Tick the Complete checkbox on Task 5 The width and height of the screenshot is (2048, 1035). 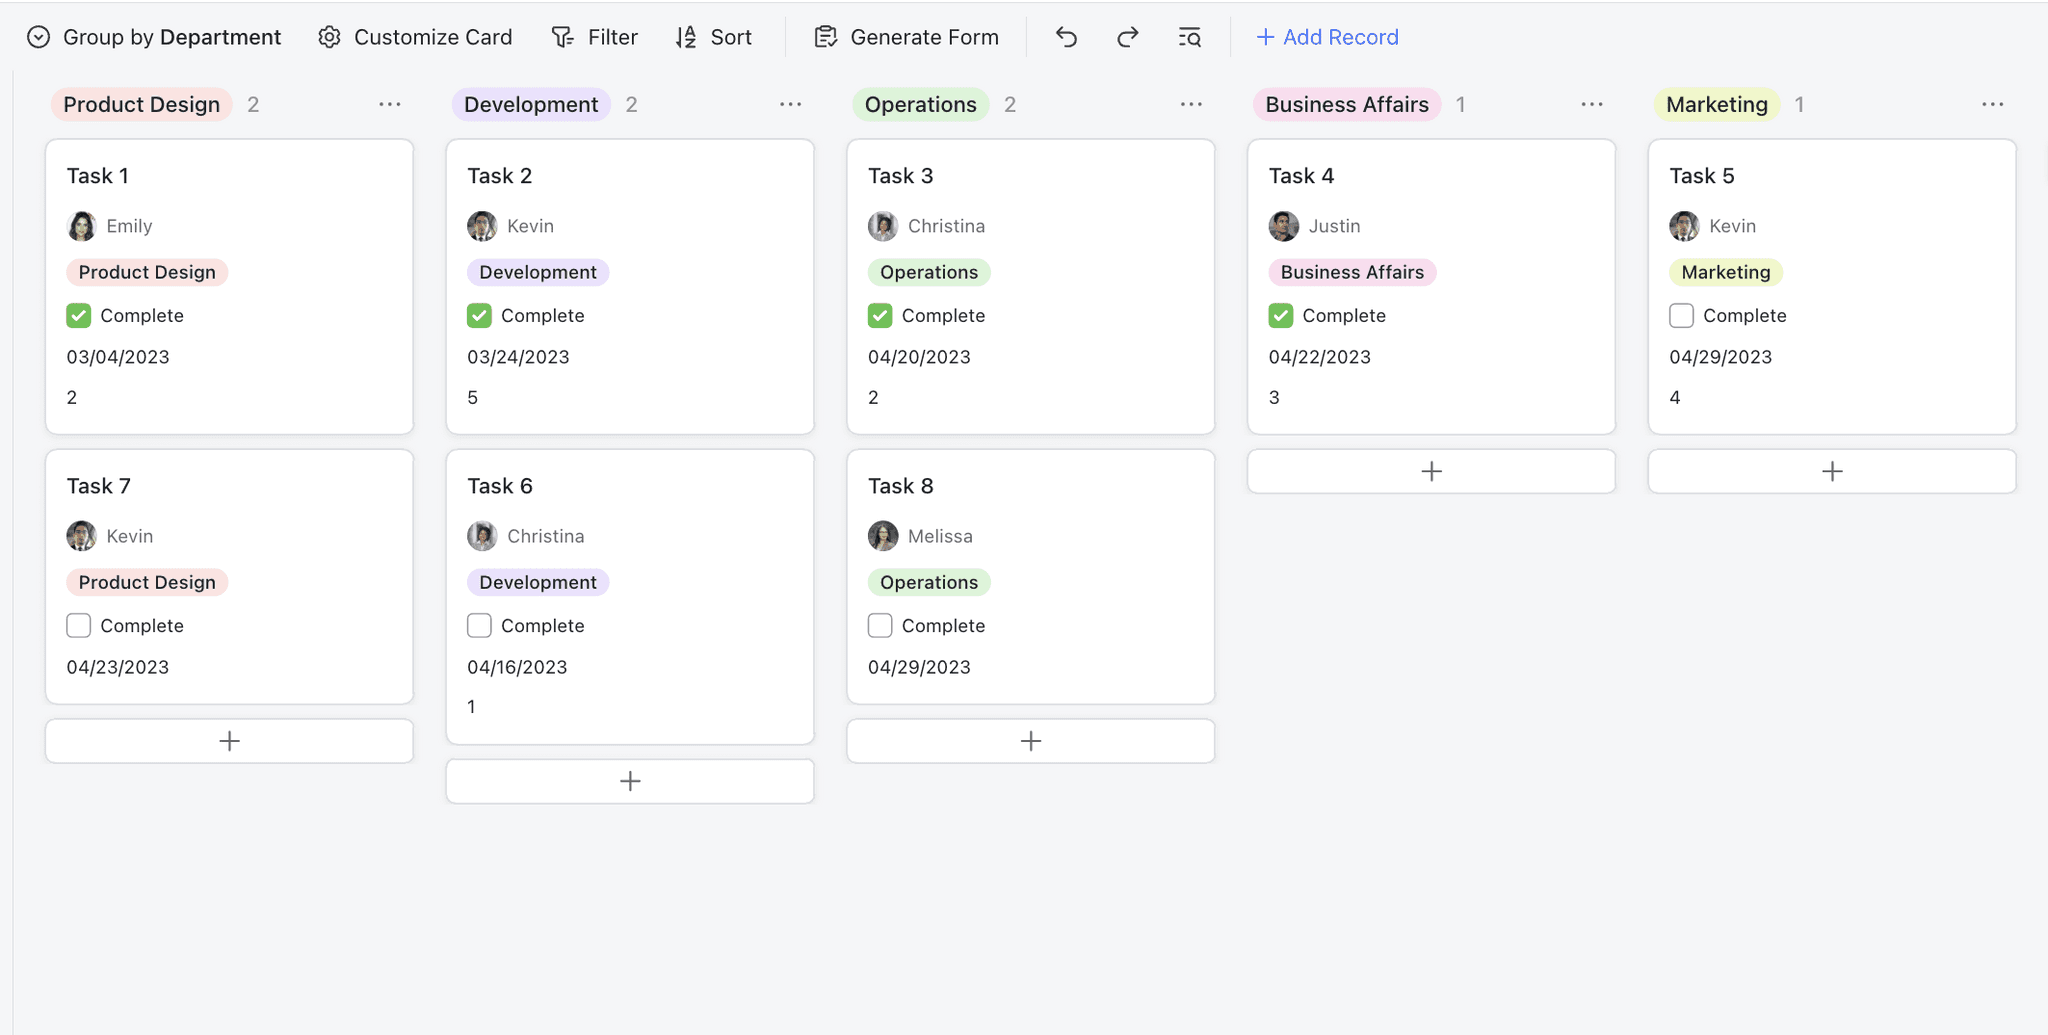pyautogui.click(x=1682, y=316)
